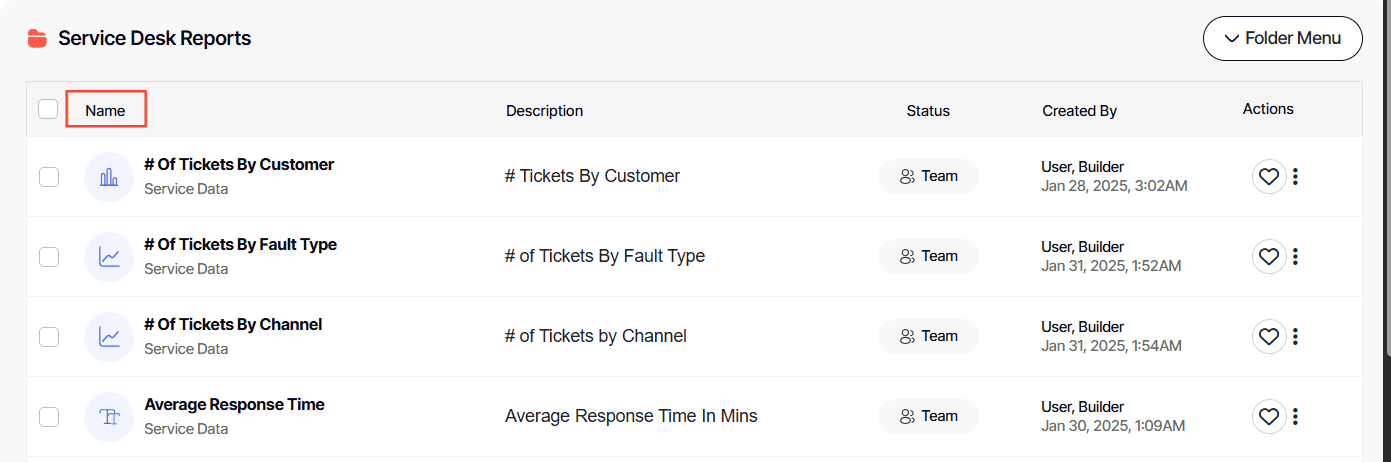Expand the Folder Menu dropdown

(1282, 39)
